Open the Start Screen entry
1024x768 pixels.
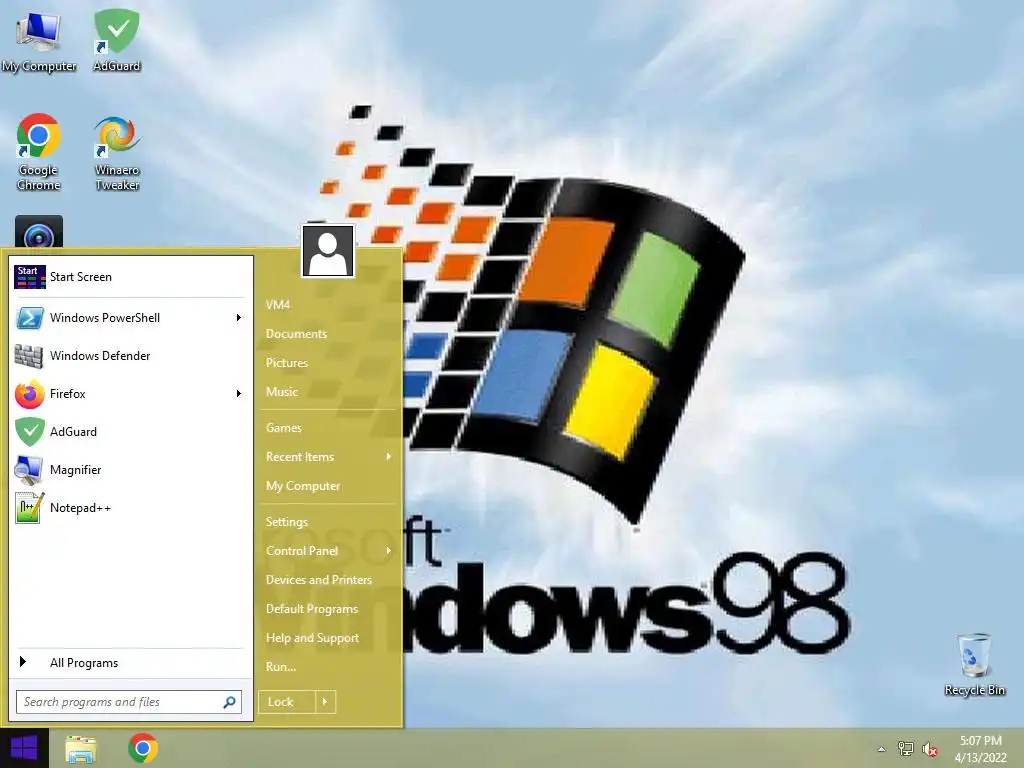point(131,277)
